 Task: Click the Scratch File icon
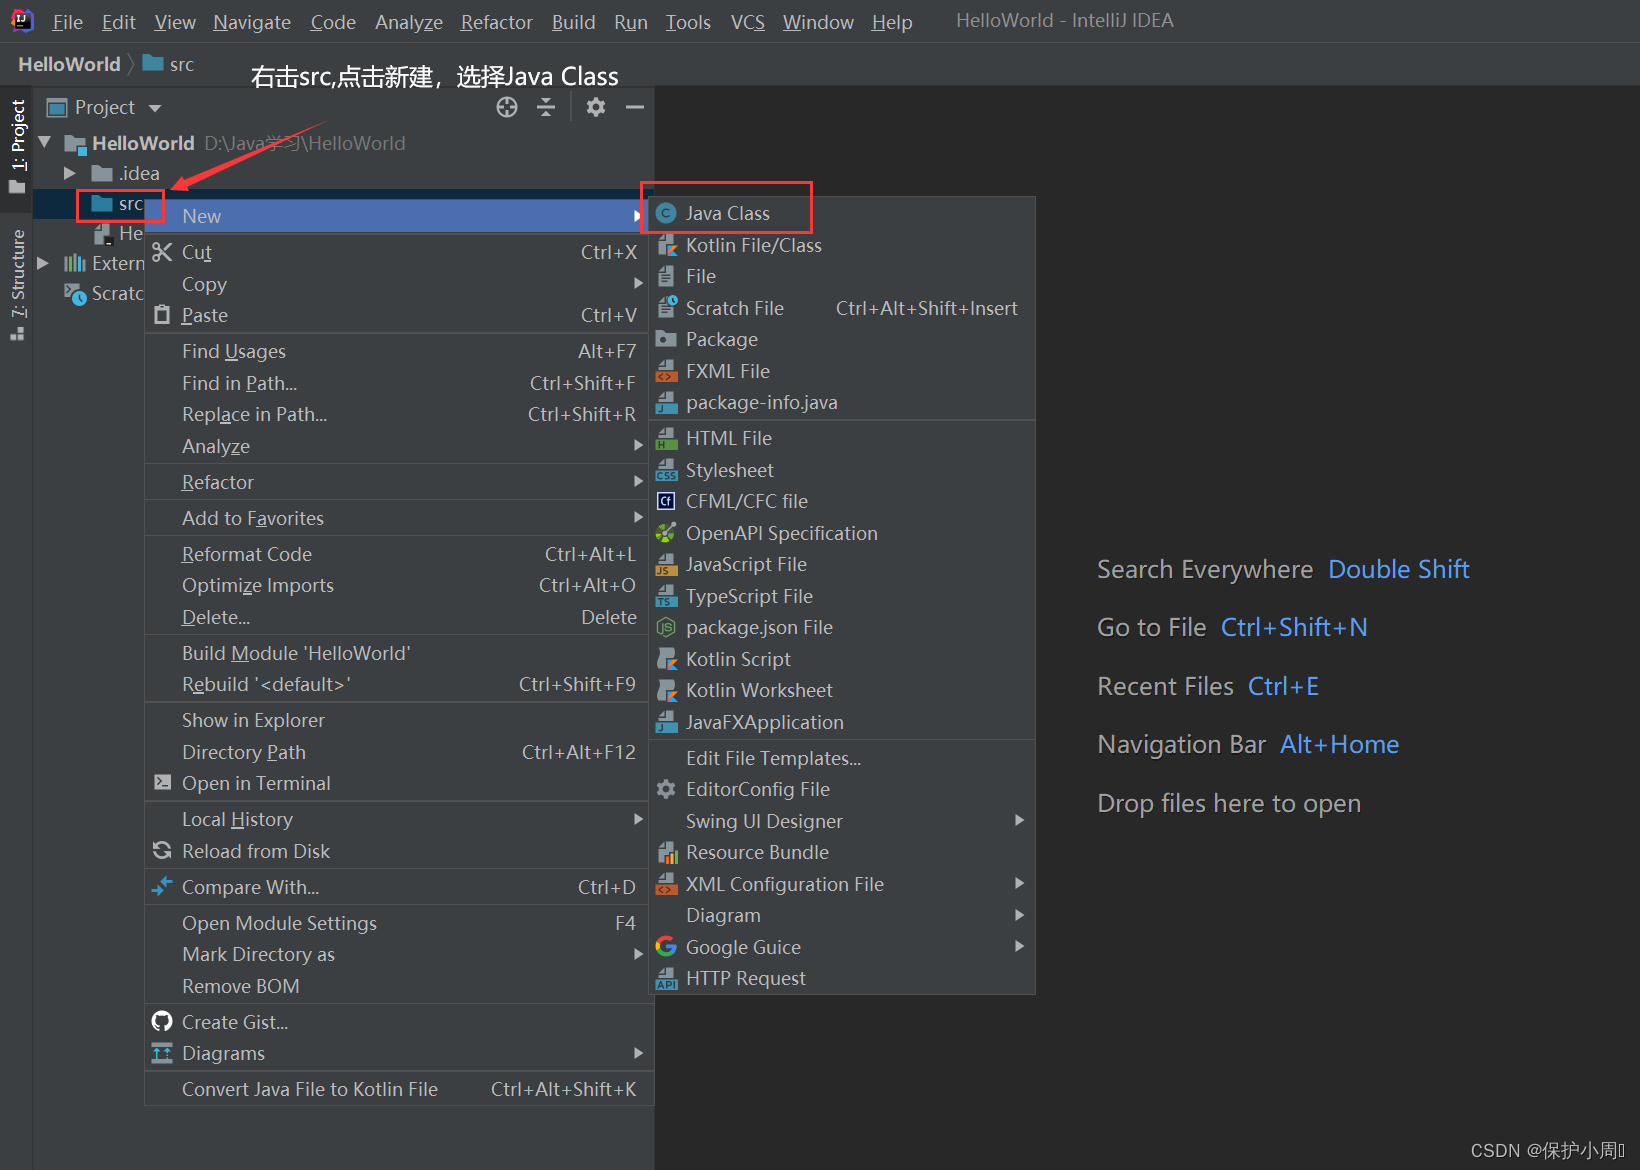click(x=666, y=308)
